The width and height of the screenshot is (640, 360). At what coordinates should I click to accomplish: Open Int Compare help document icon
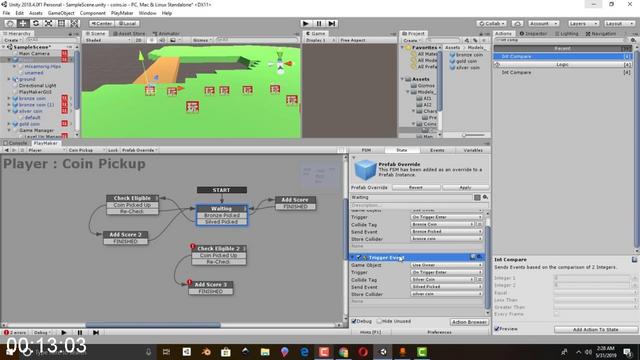pos(634,260)
